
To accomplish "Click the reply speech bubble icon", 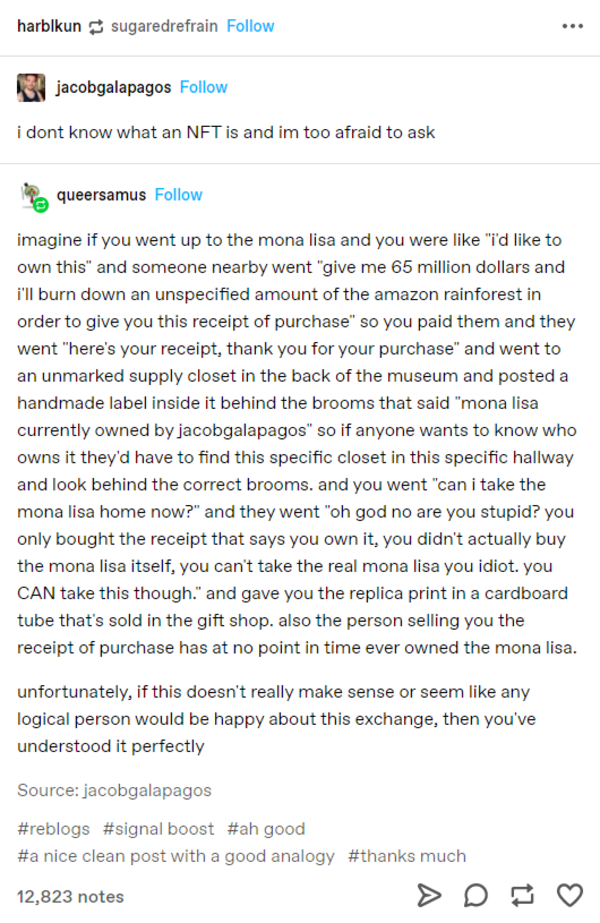I will 476,894.
